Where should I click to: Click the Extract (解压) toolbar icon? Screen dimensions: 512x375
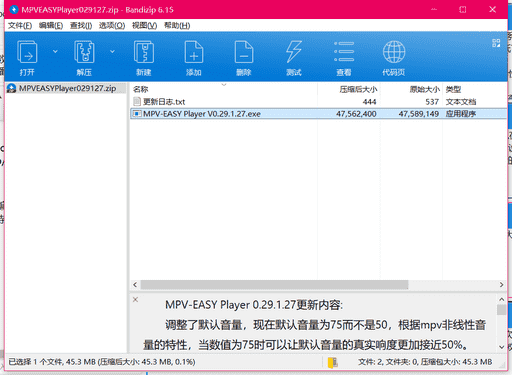tap(84, 52)
